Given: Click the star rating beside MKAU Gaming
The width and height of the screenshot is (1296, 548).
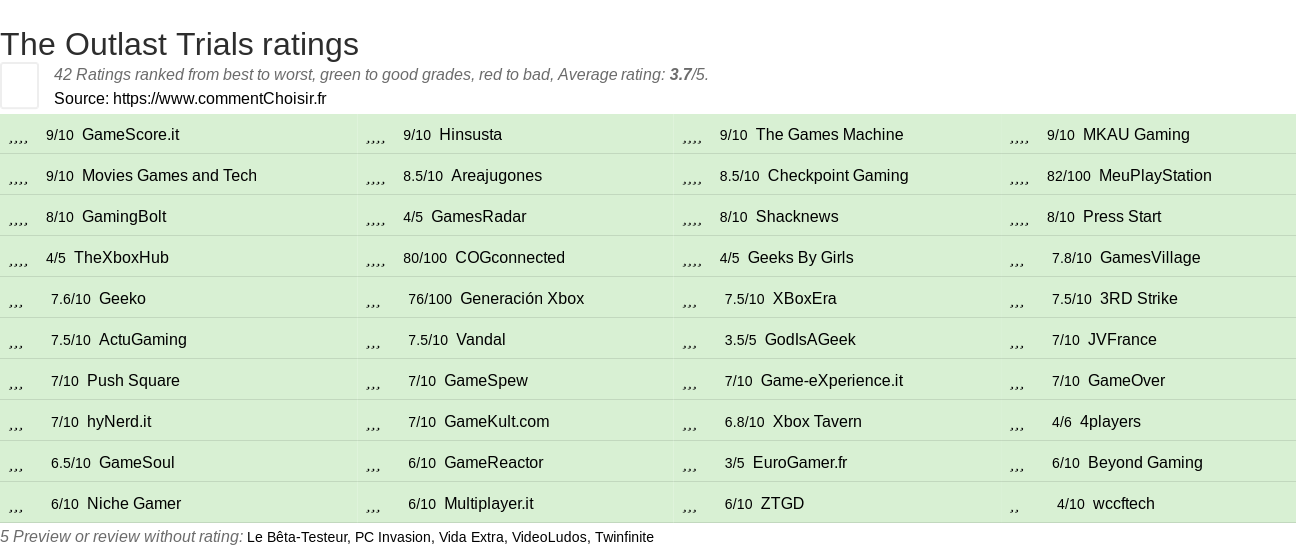Looking at the screenshot, I should pos(1020,136).
